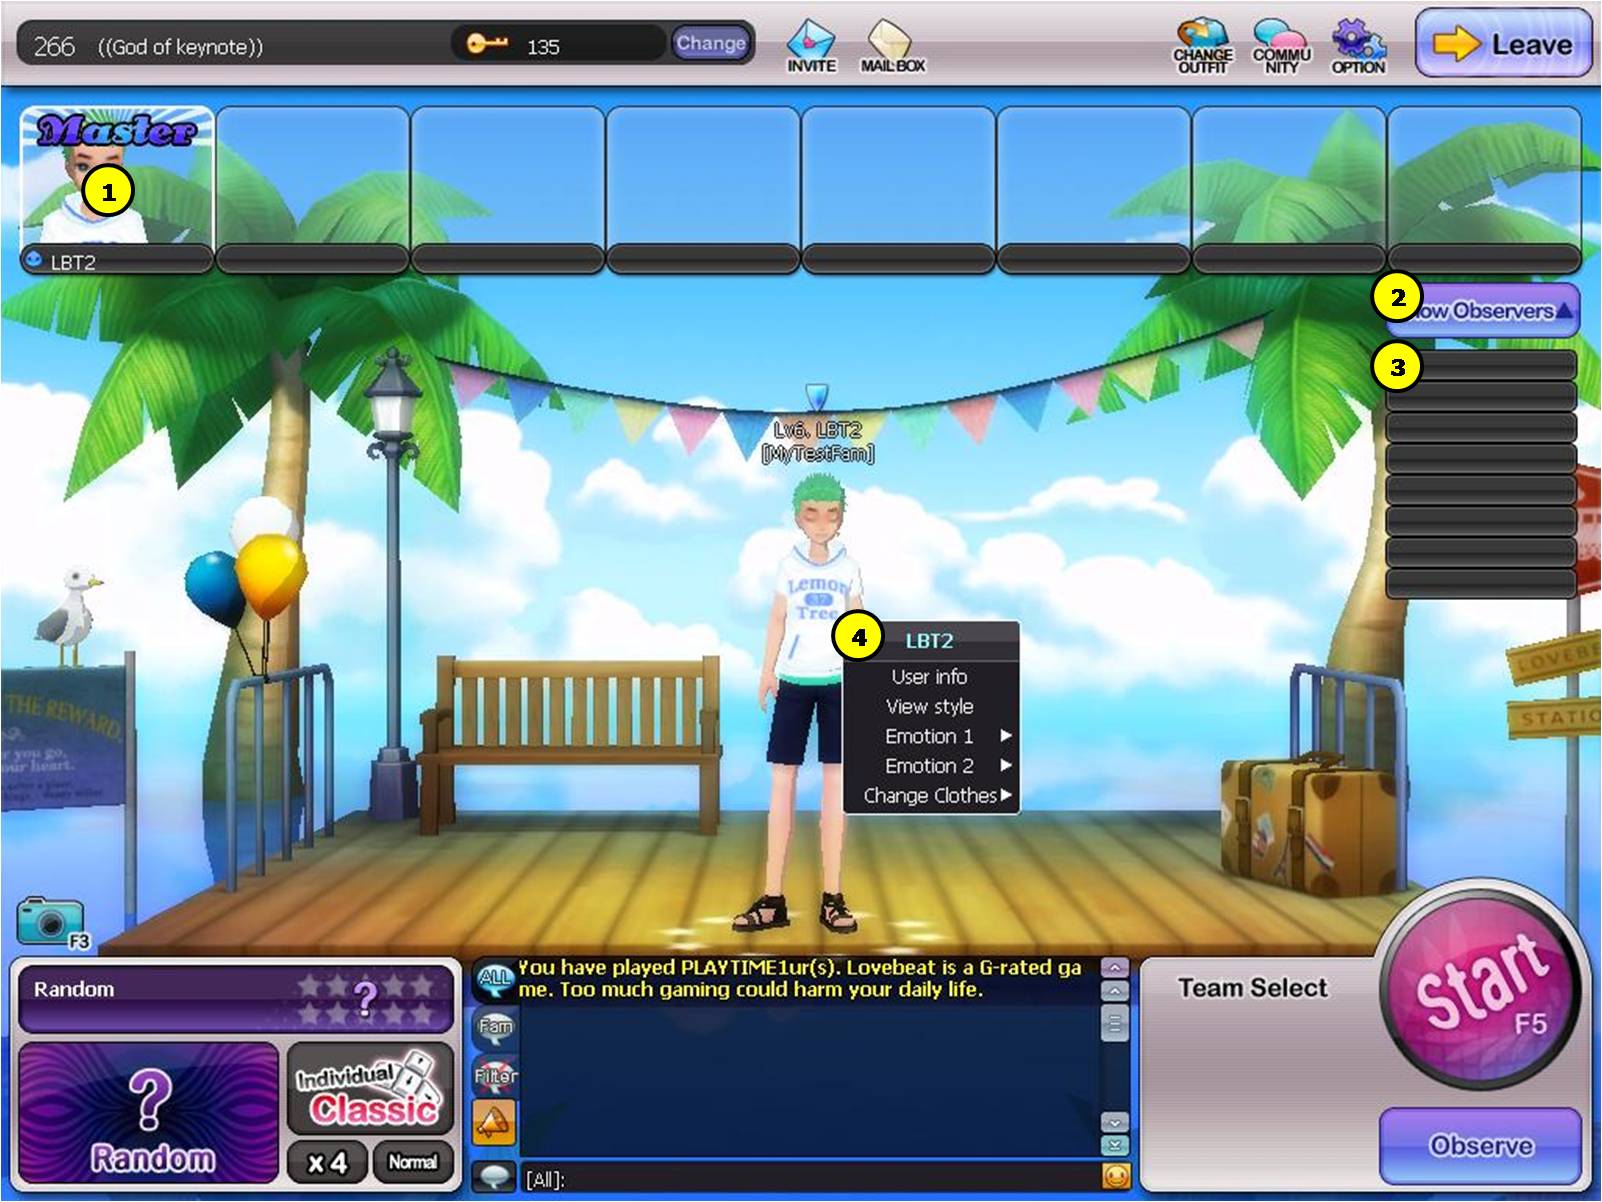Select the Master player slot thumbnail
1602x1202 pixels.
click(117, 175)
